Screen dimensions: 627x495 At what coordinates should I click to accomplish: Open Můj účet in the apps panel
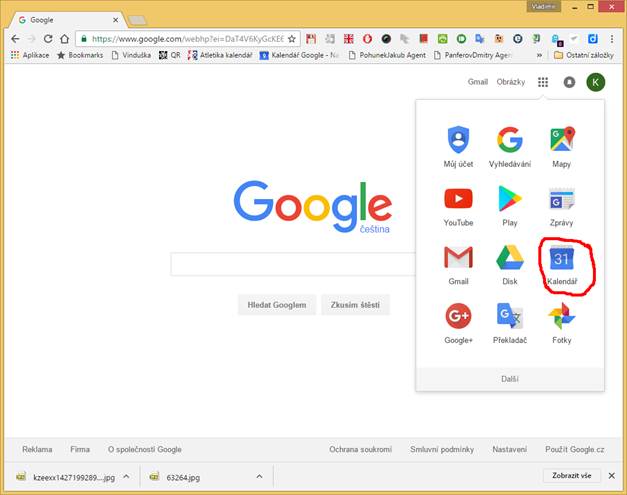pos(458,146)
